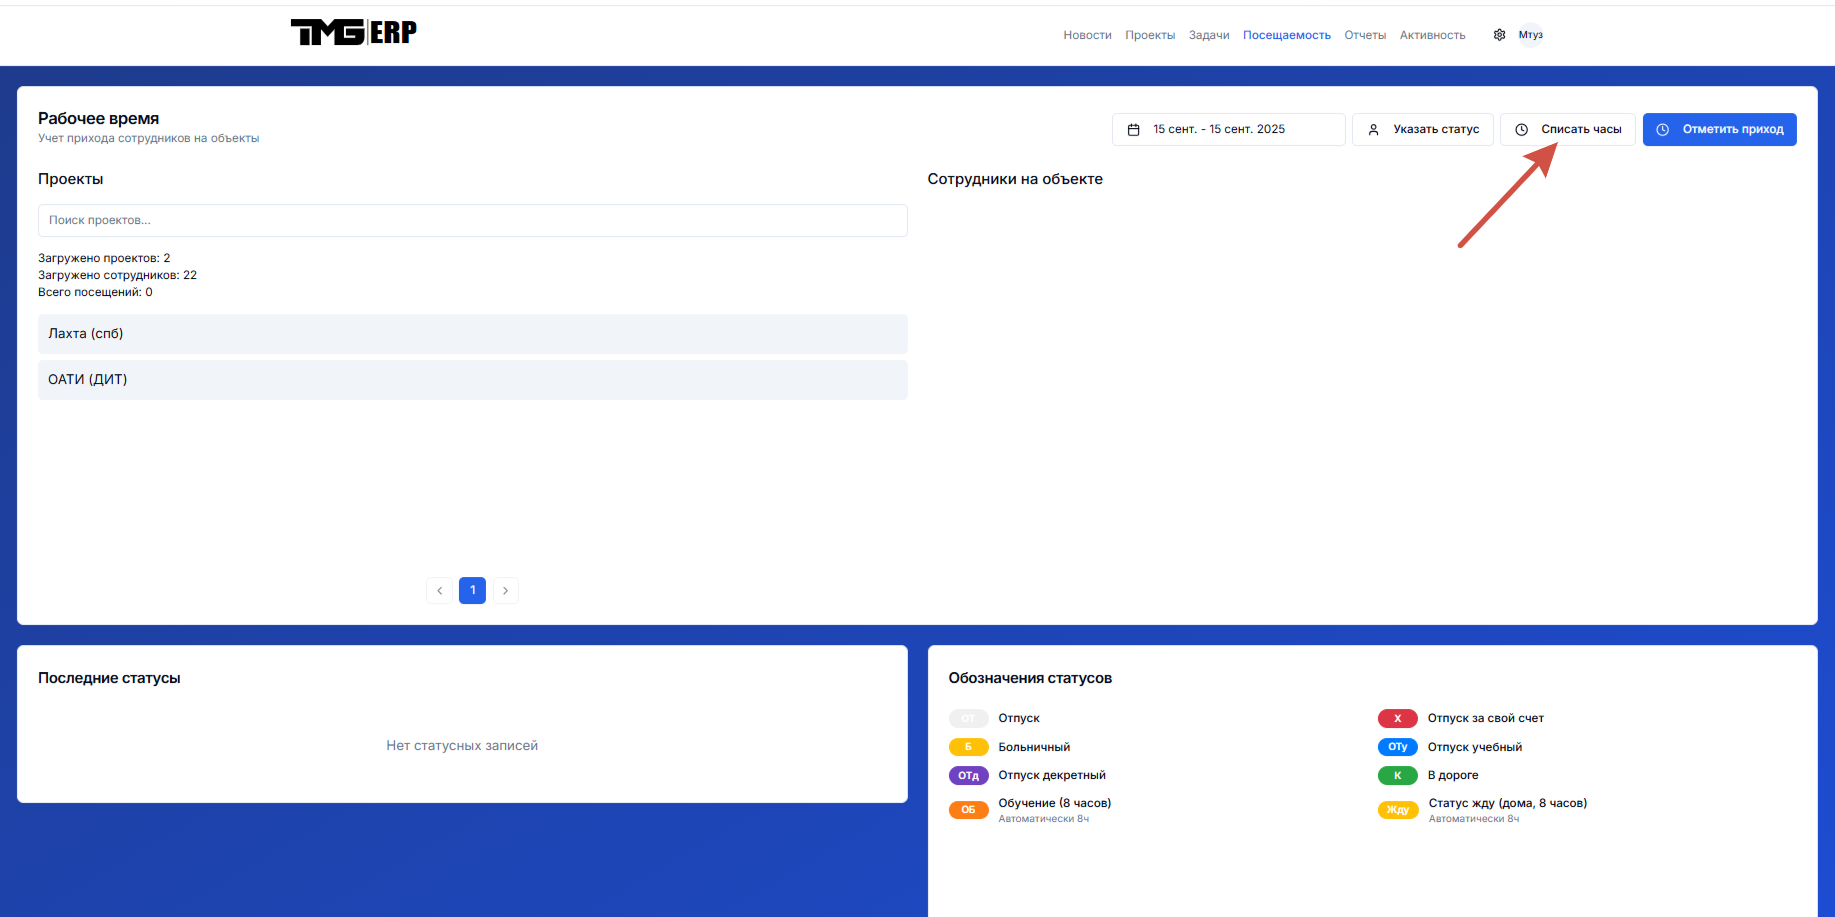This screenshot has width=1835, height=917.
Task: Click the orange ОБ training status badge
Action: (968, 810)
